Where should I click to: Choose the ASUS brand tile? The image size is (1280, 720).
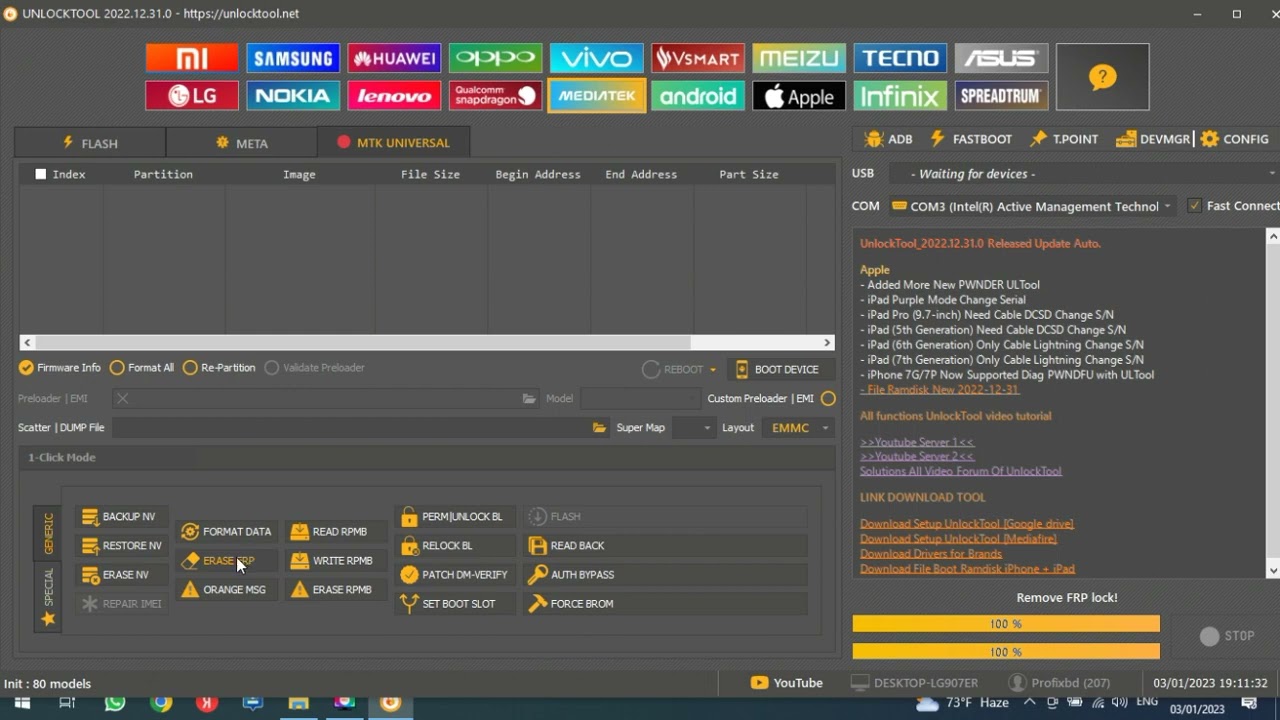[x=1001, y=58]
